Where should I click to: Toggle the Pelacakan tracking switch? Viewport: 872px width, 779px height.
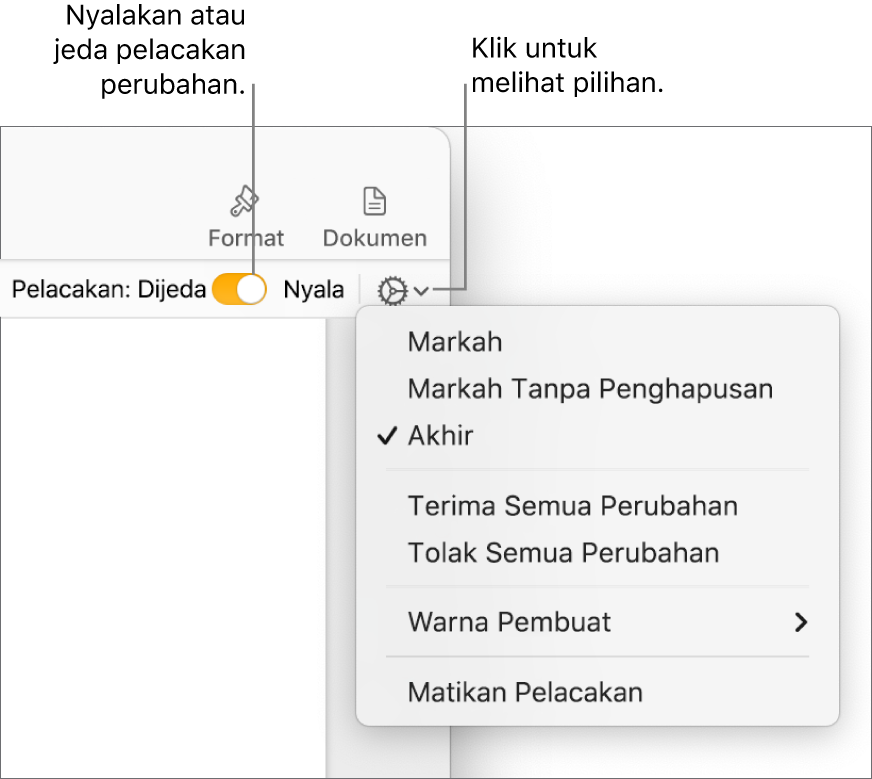point(240,290)
